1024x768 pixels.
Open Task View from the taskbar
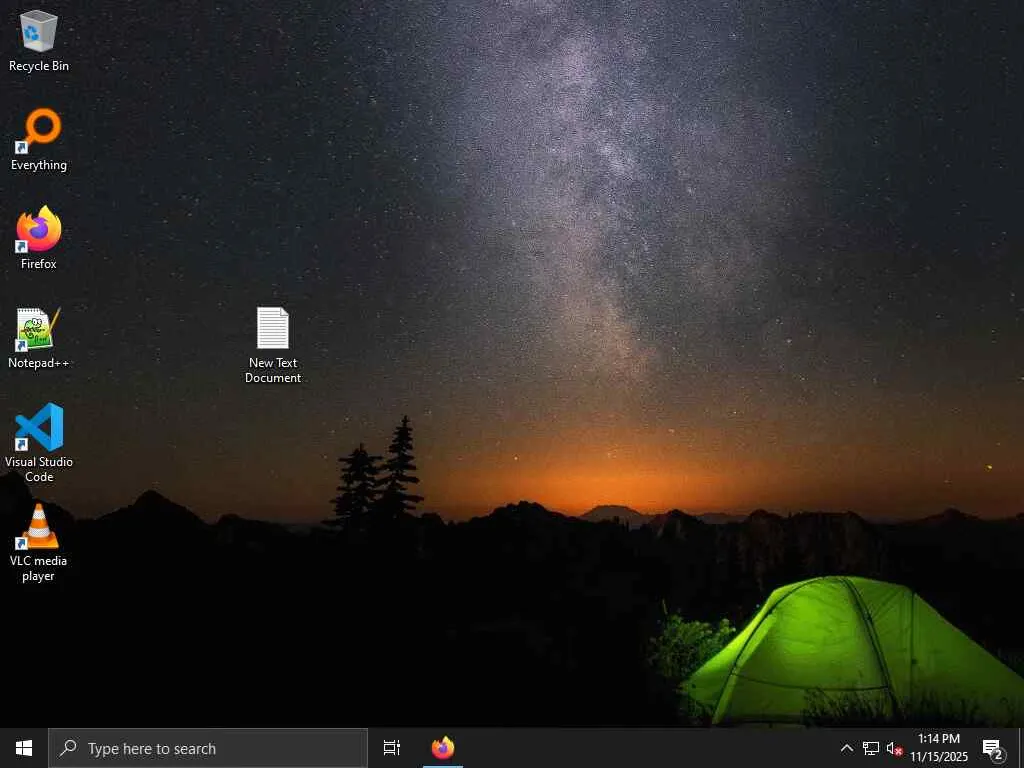tap(392, 748)
